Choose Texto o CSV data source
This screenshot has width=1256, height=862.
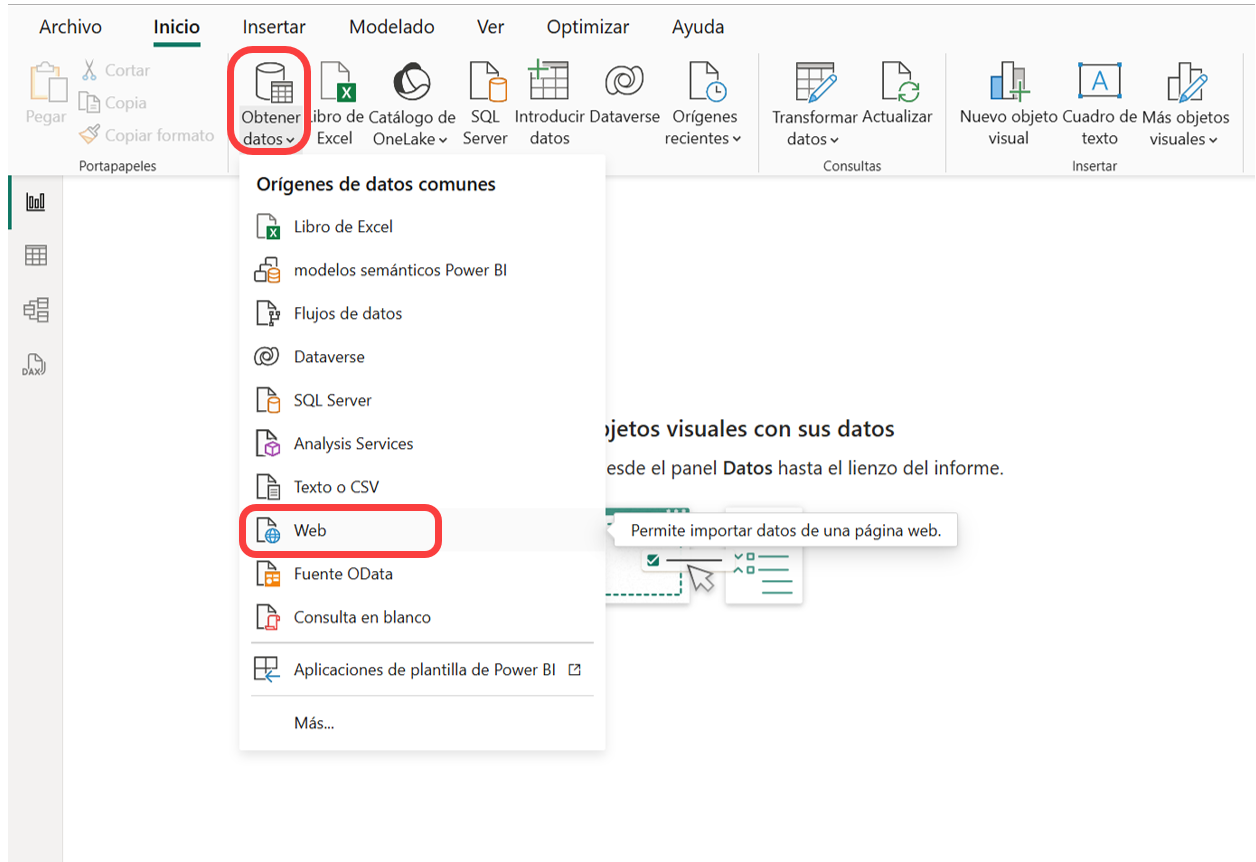pos(422,487)
